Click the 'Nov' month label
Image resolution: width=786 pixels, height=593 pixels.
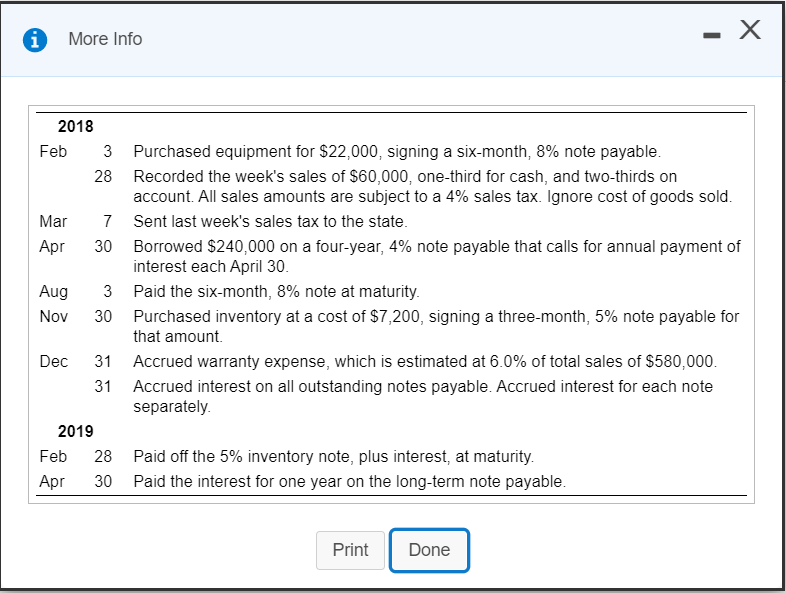tap(54, 316)
